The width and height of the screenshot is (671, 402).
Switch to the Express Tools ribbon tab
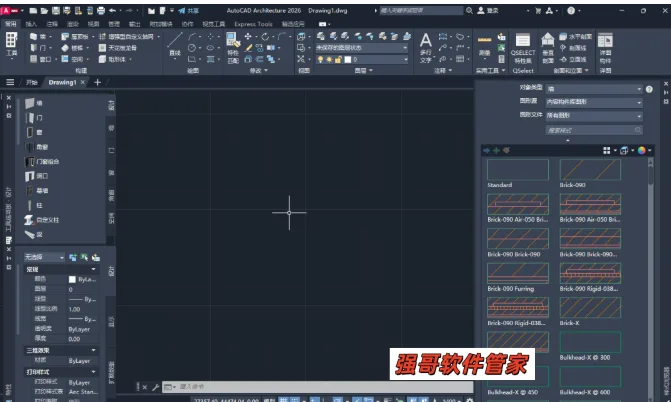253,24
